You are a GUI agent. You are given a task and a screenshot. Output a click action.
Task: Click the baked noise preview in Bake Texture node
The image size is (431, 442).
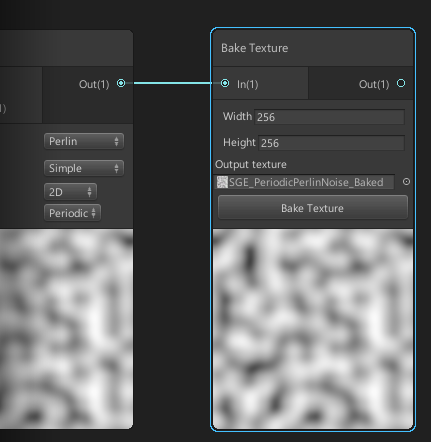point(313,329)
